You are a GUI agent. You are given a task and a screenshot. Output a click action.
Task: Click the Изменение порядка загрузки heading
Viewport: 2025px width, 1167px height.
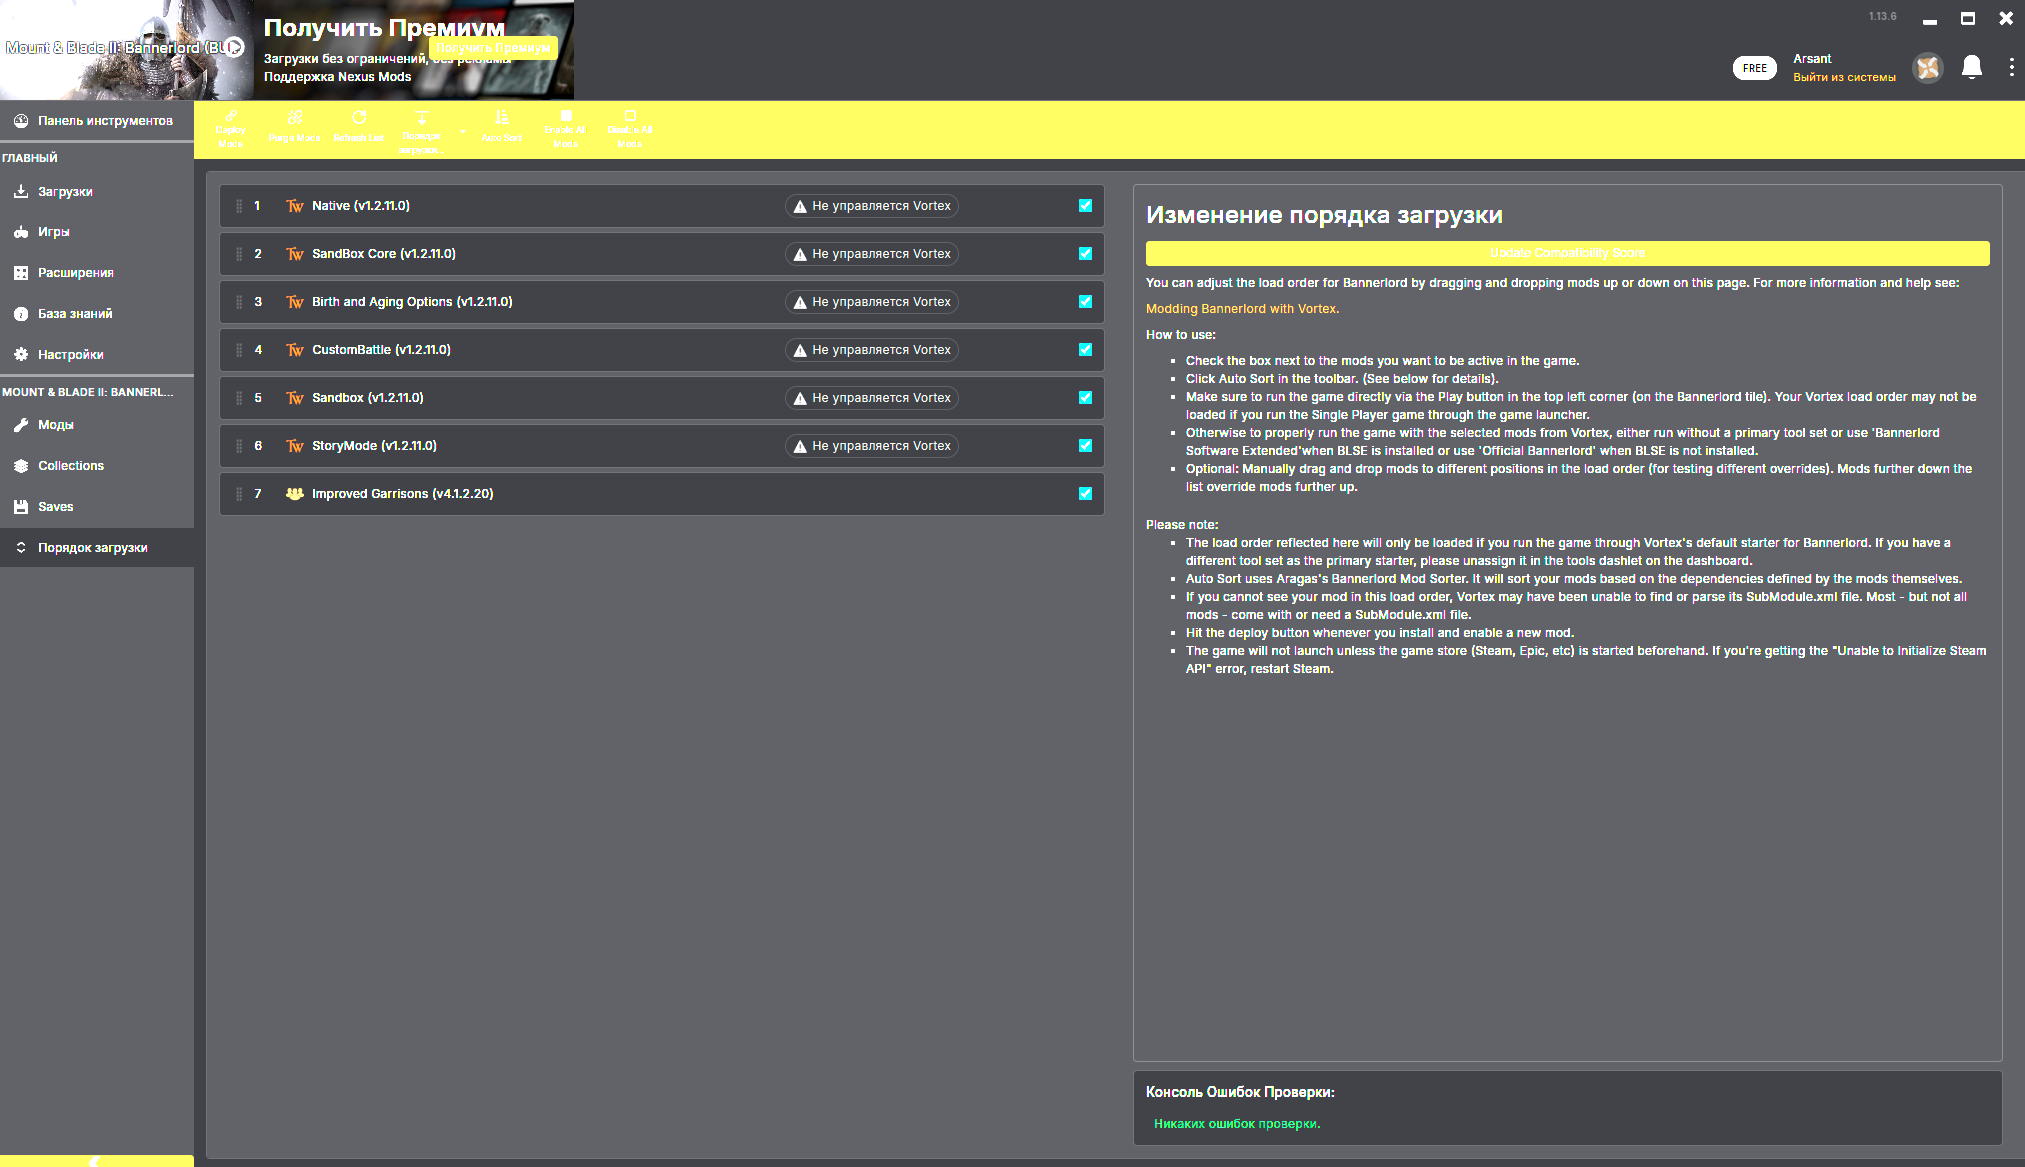pos(1324,215)
